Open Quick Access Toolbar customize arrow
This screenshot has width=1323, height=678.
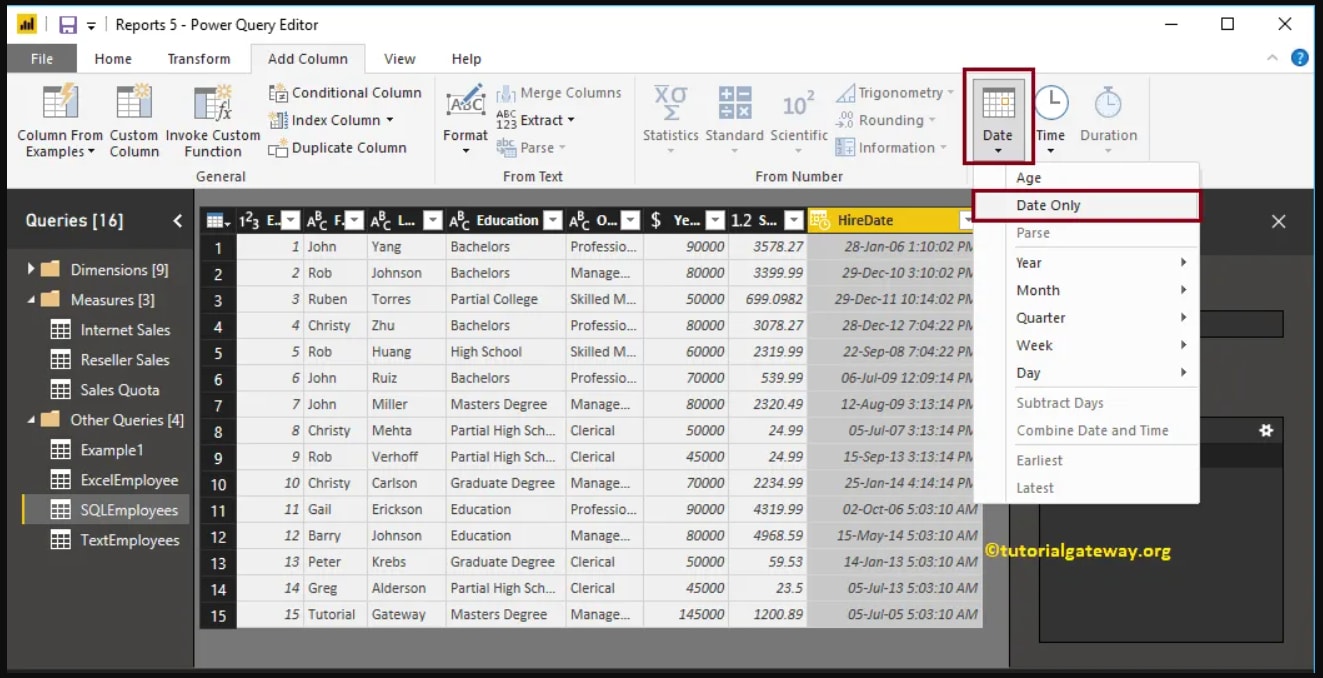pos(91,26)
